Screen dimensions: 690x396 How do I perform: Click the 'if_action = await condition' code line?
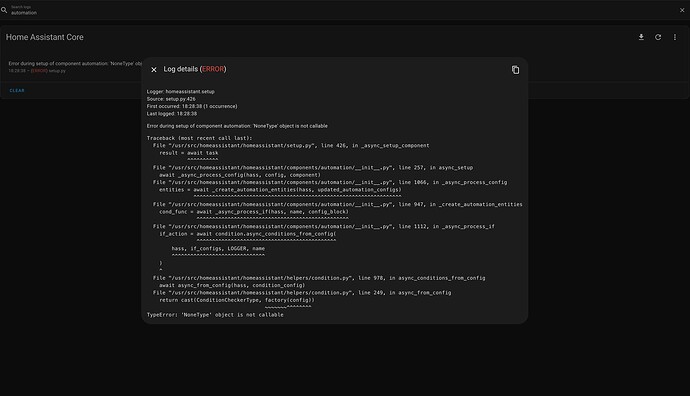coord(248,234)
